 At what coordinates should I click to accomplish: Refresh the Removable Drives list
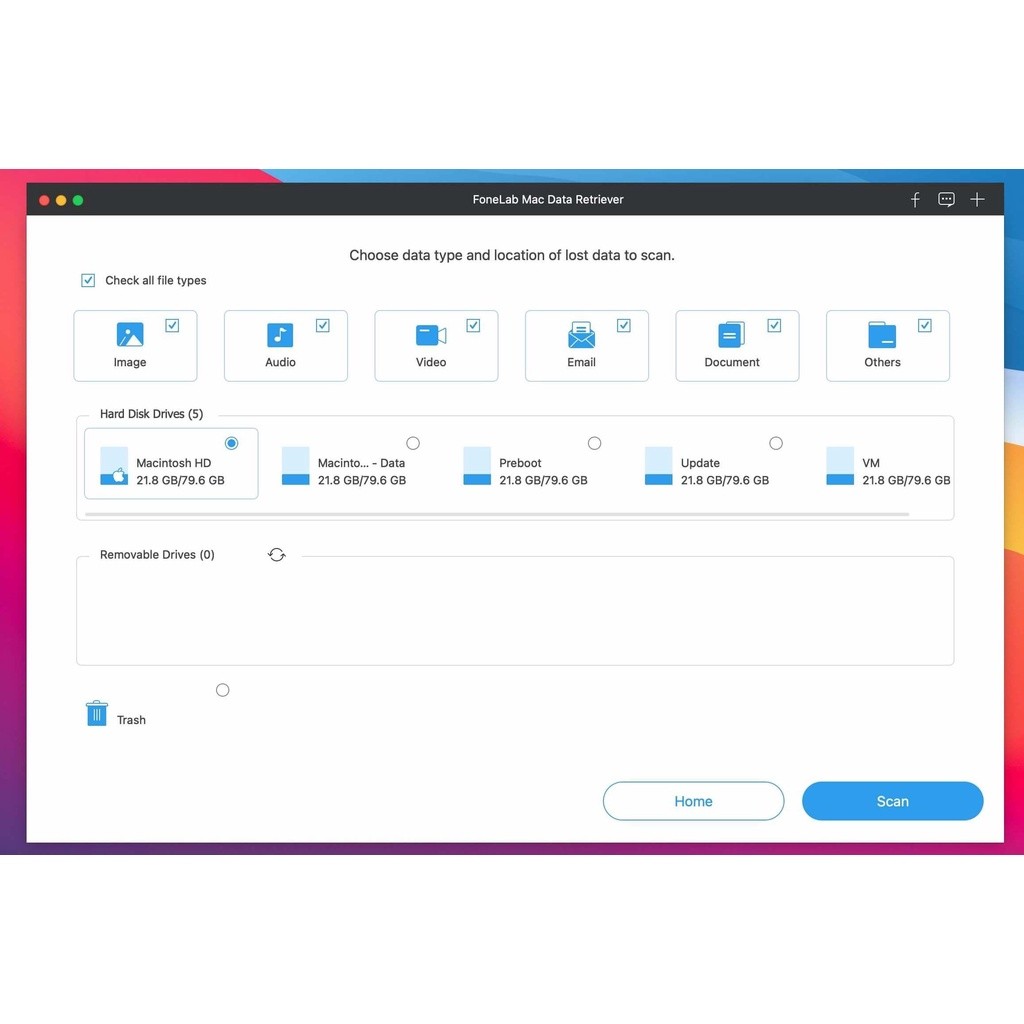coord(277,555)
